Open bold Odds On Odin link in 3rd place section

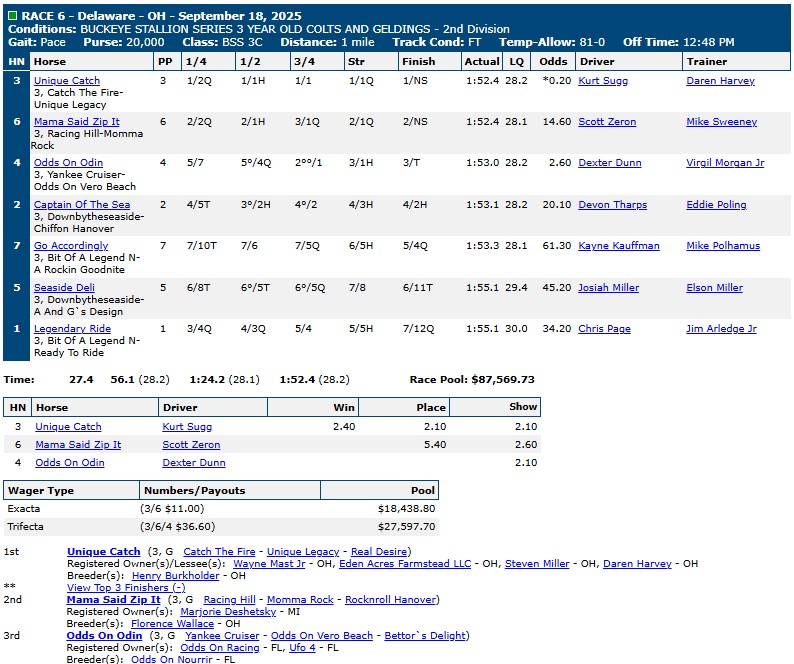point(104,636)
